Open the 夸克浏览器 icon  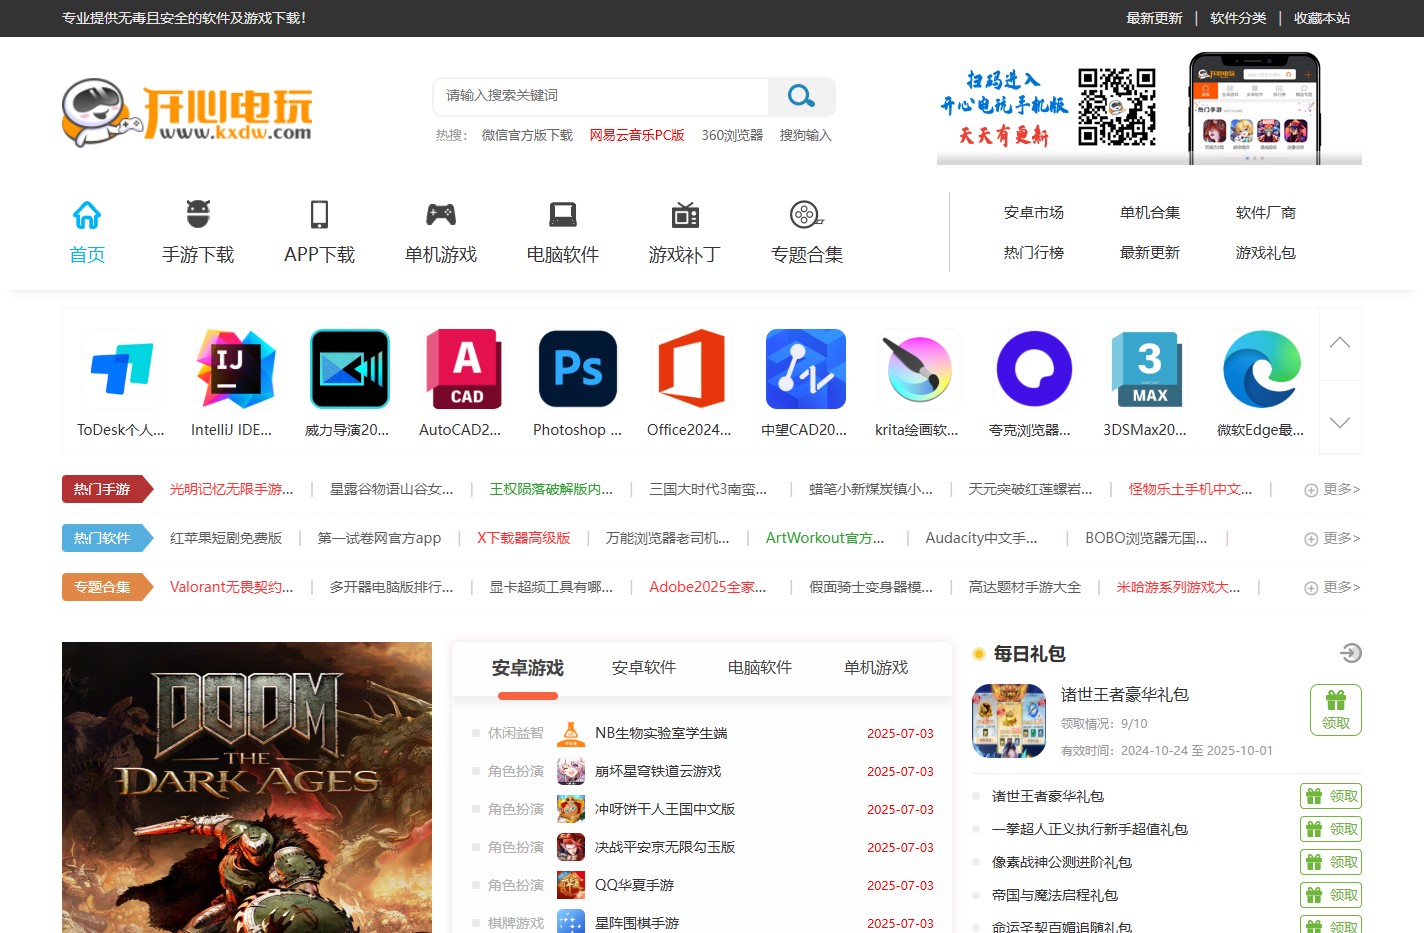(1033, 369)
